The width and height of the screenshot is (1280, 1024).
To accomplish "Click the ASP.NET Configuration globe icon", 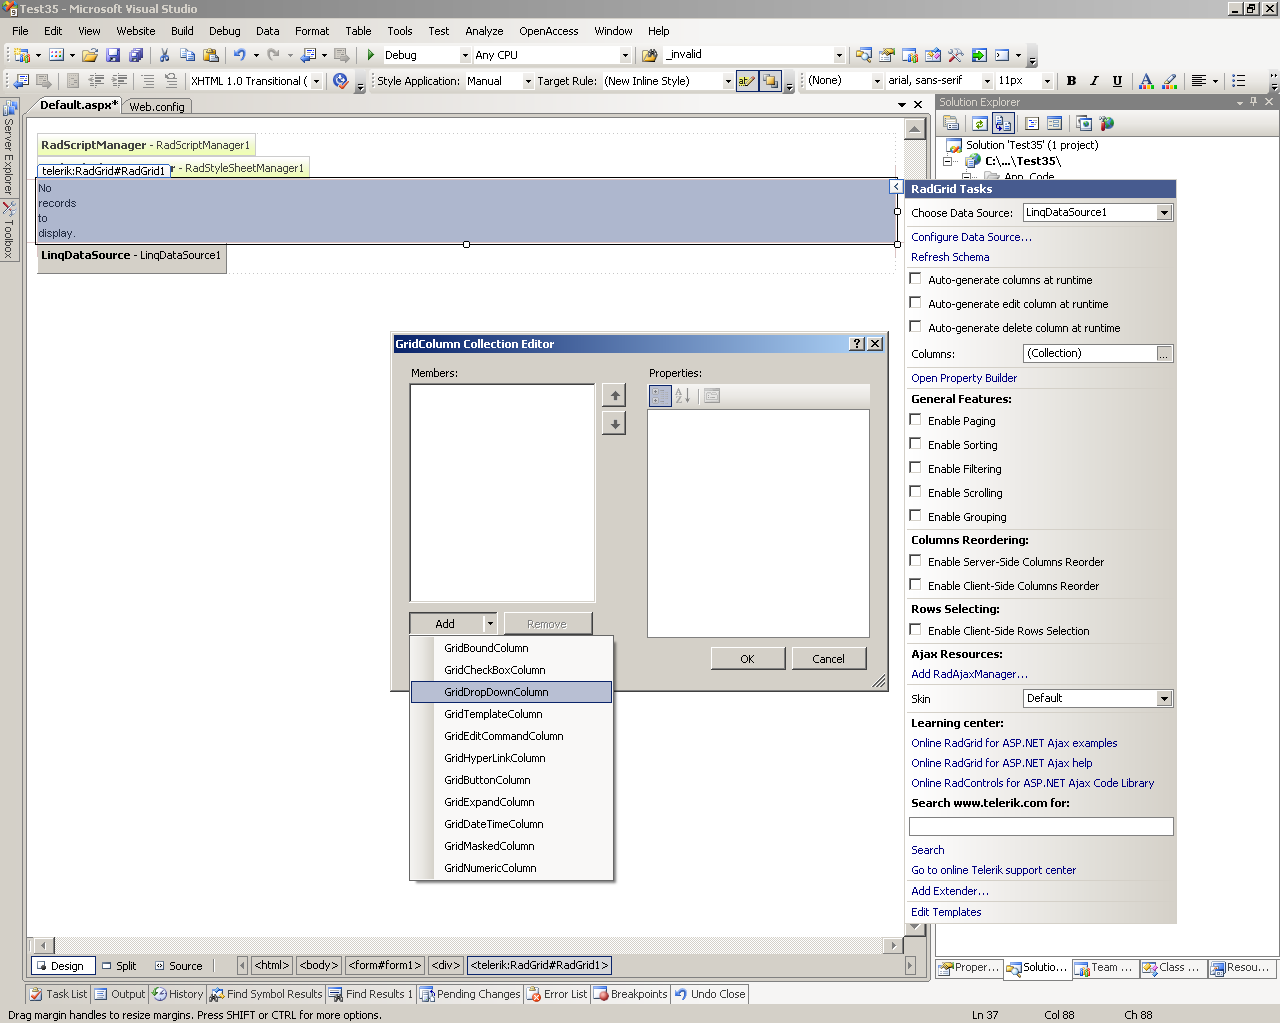I will pyautogui.click(x=1107, y=123).
